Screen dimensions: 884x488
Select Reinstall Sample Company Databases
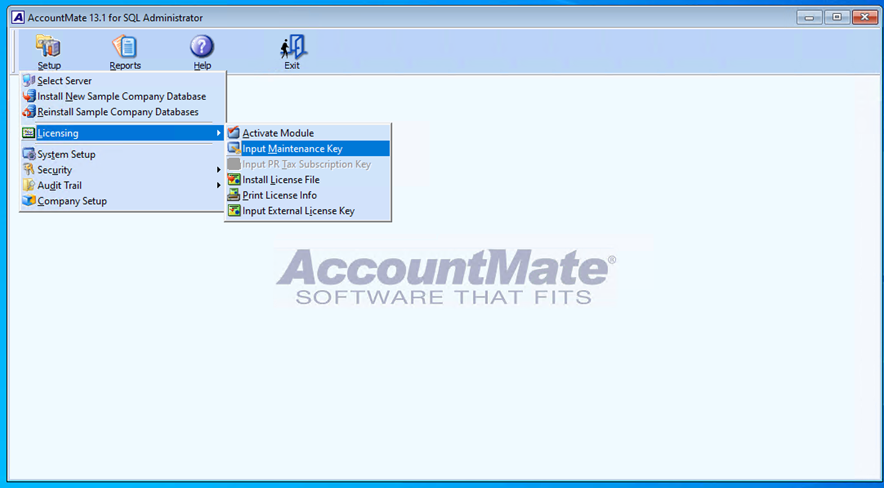click(x=118, y=112)
